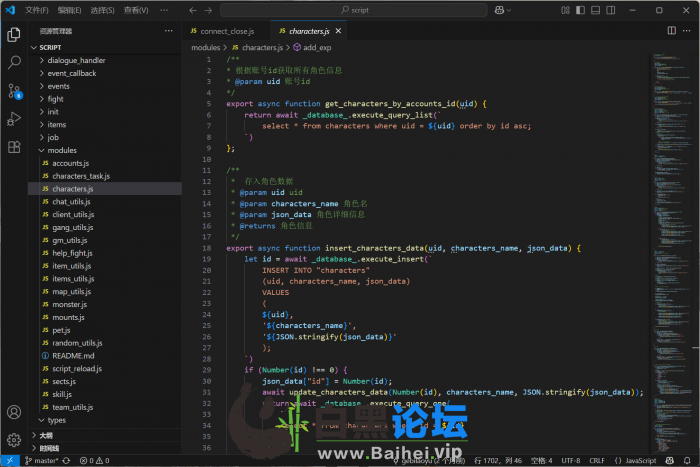700x467 pixels.
Task: Open the Extensions view
Action: 14,147
